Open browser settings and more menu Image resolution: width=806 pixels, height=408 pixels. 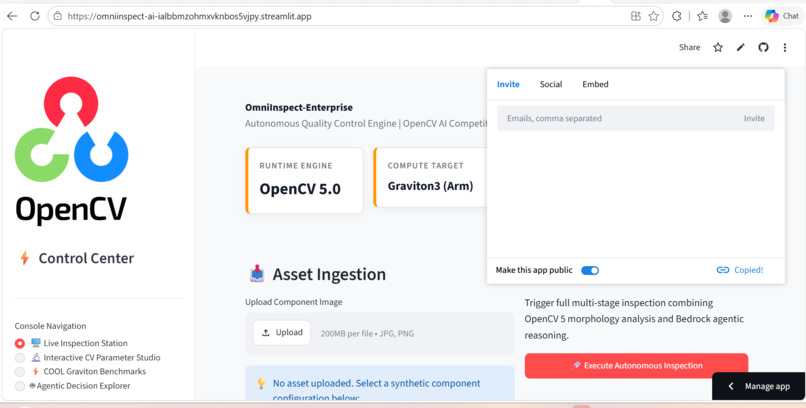coord(748,16)
